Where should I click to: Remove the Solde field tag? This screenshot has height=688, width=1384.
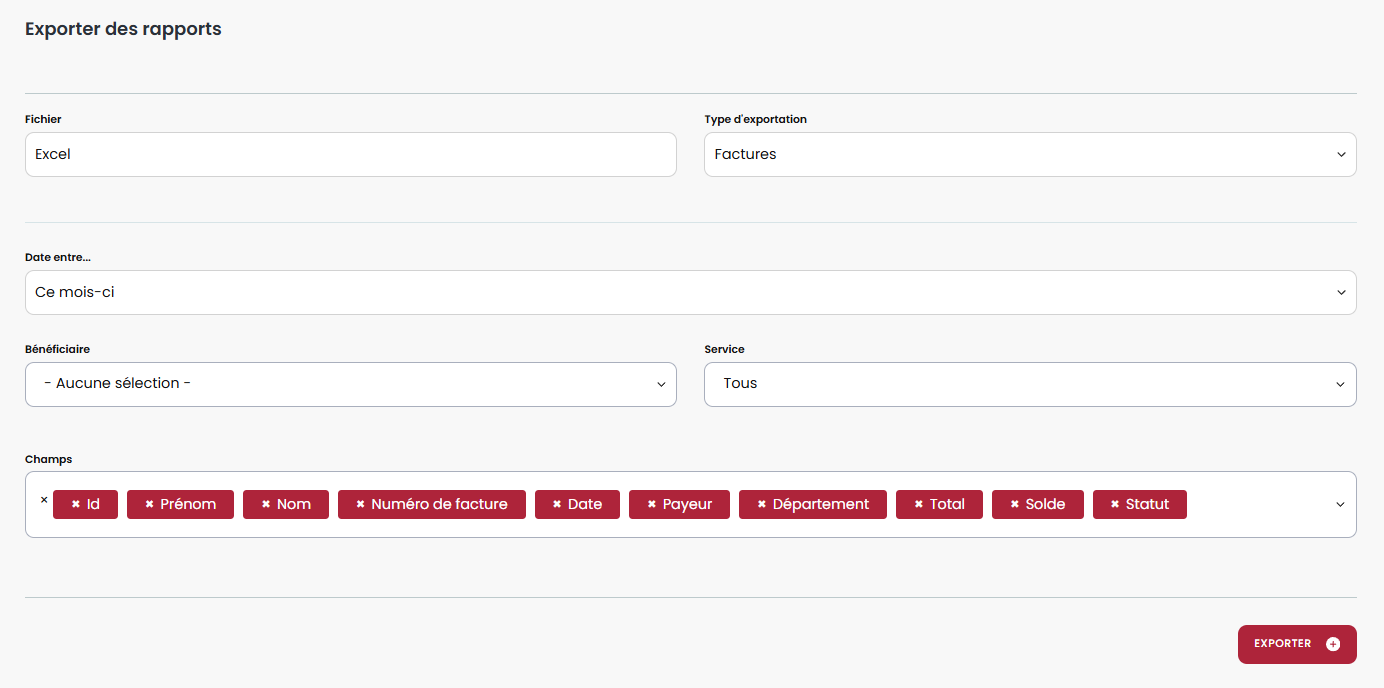click(1014, 505)
